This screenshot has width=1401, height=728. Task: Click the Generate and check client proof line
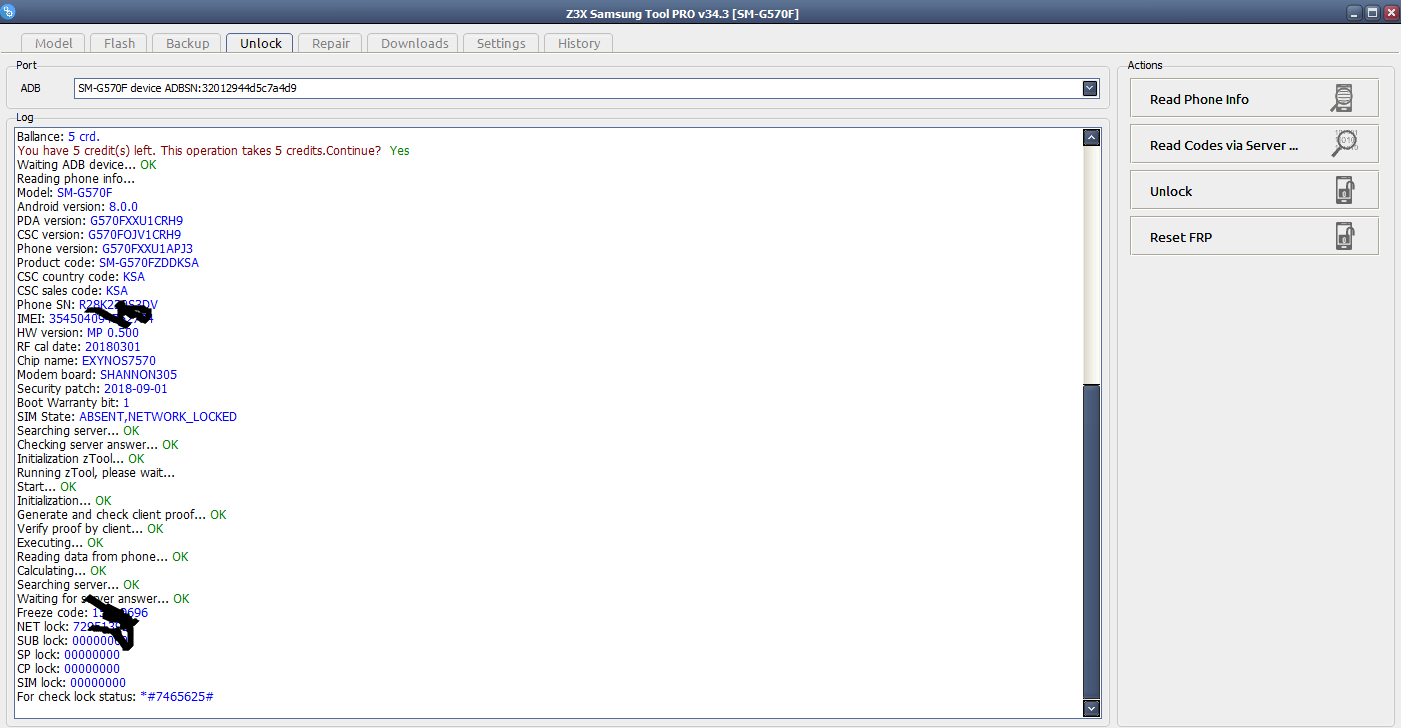(122, 515)
